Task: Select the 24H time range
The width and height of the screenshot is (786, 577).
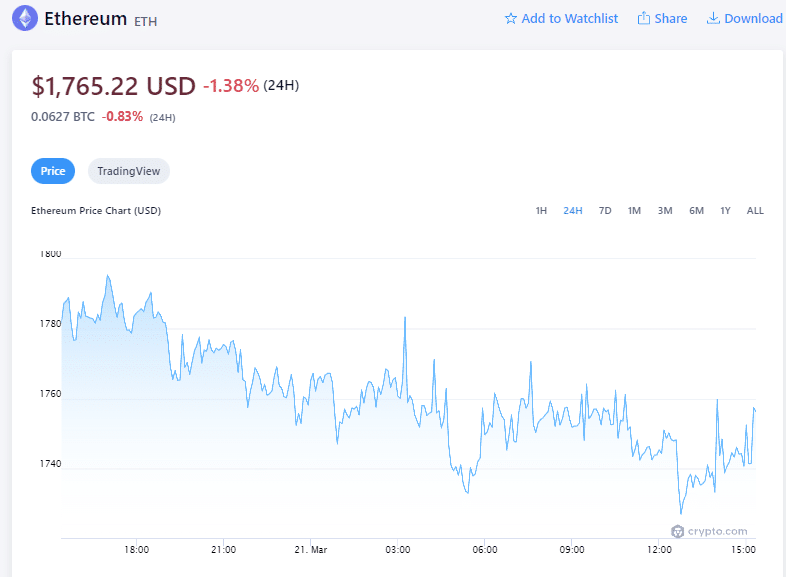Action: coord(572,211)
